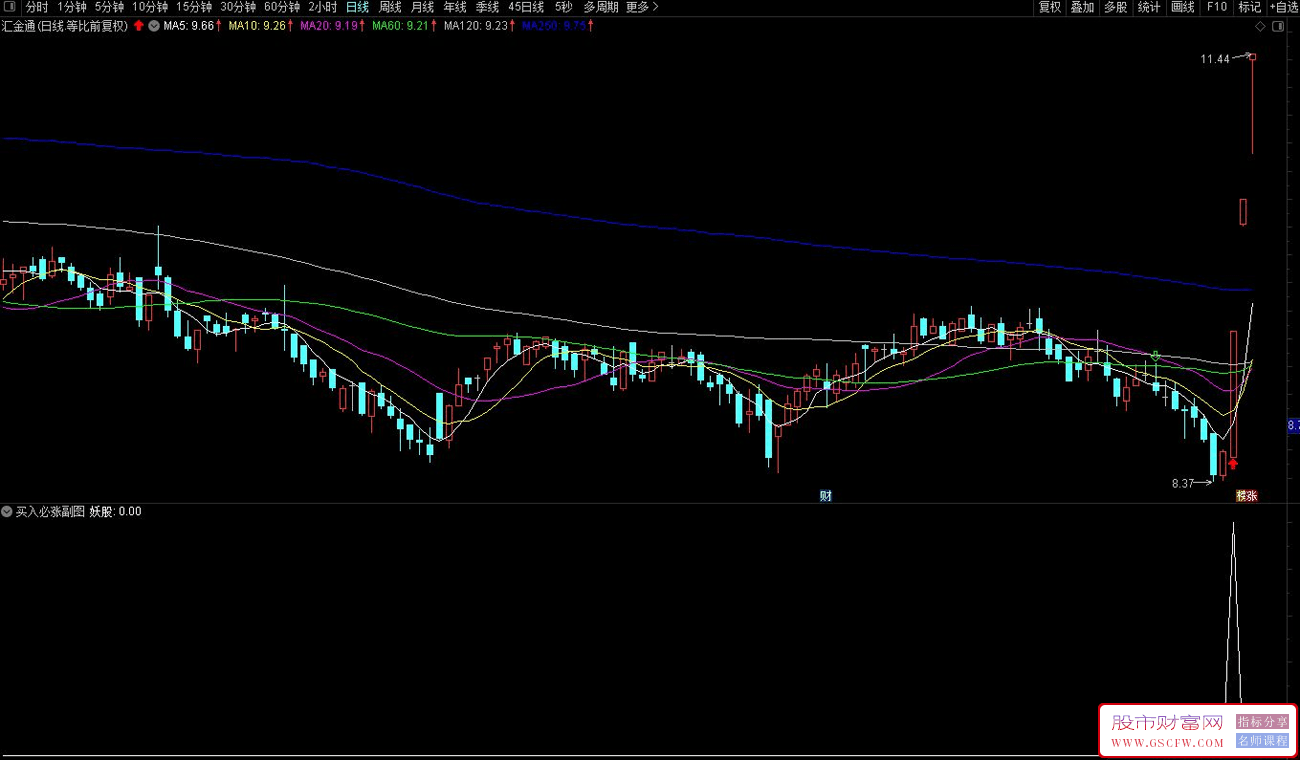The height and width of the screenshot is (760, 1300).
Task: Click the 8.37 low price label
Action: [1183, 483]
